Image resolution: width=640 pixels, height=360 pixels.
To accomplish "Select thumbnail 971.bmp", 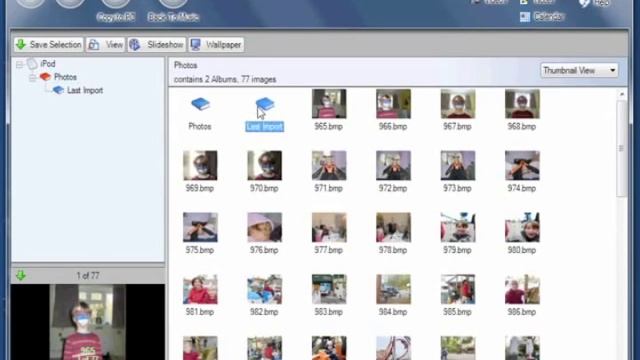I will tap(329, 166).
